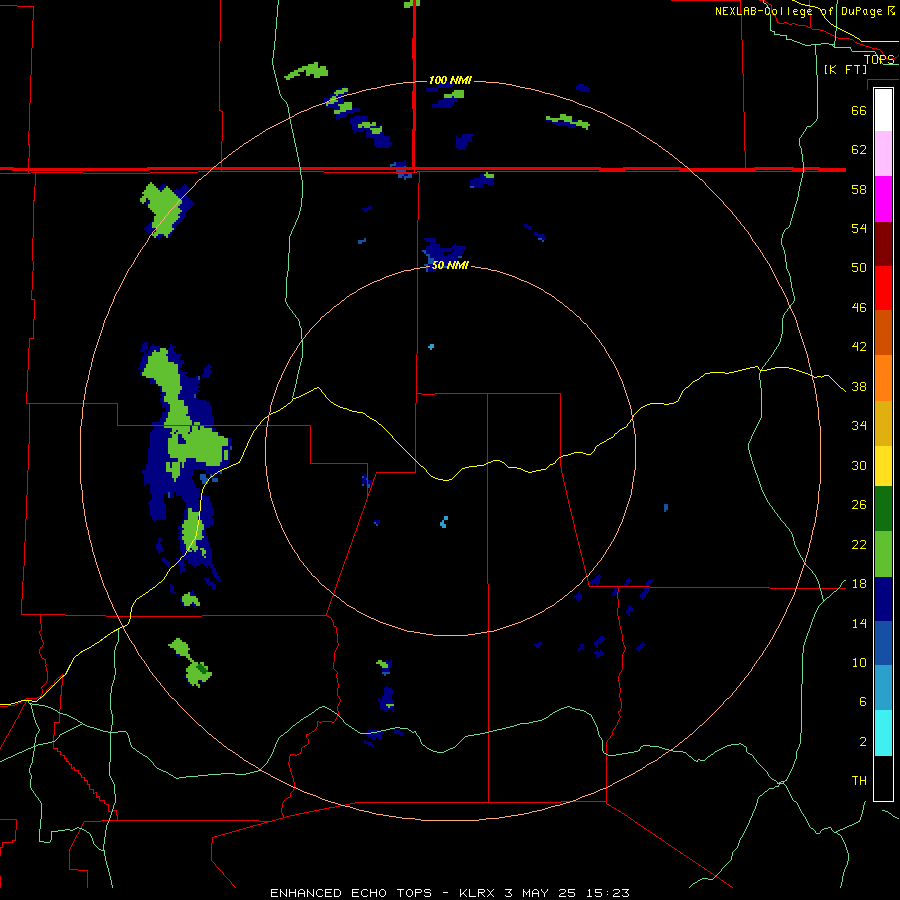The height and width of the screenshot is (900, 900).
Task: Click the '3 MAY 25 15:23' timestamp
Action: coord(567,893)
